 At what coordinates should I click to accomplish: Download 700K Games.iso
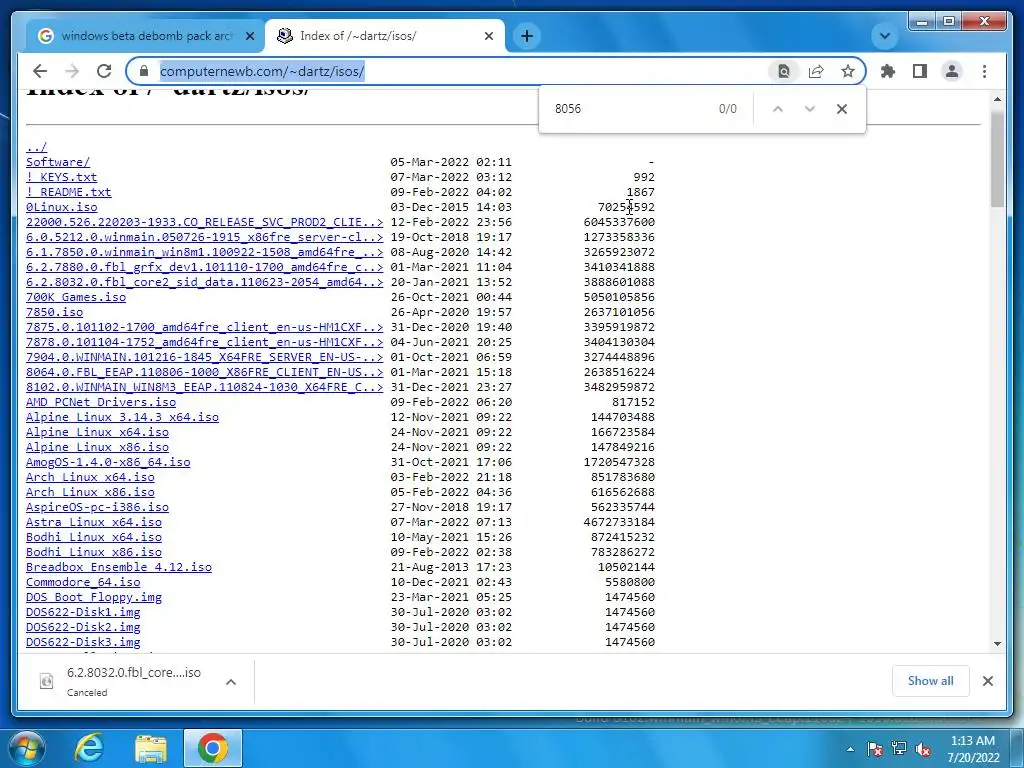coord(76,297)
